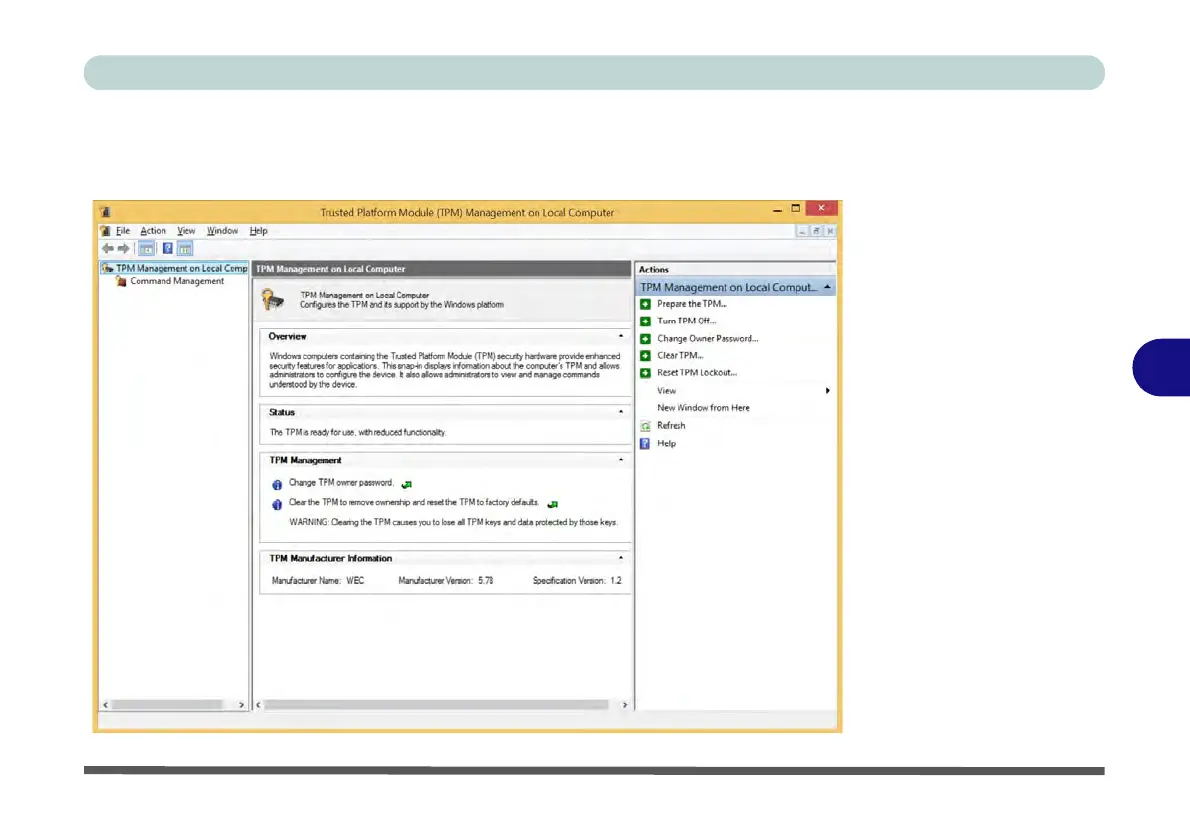1190x838 pixels.
Task: Click green arrow beside Change TPM owner password
Action: click(x=407, y=484)
